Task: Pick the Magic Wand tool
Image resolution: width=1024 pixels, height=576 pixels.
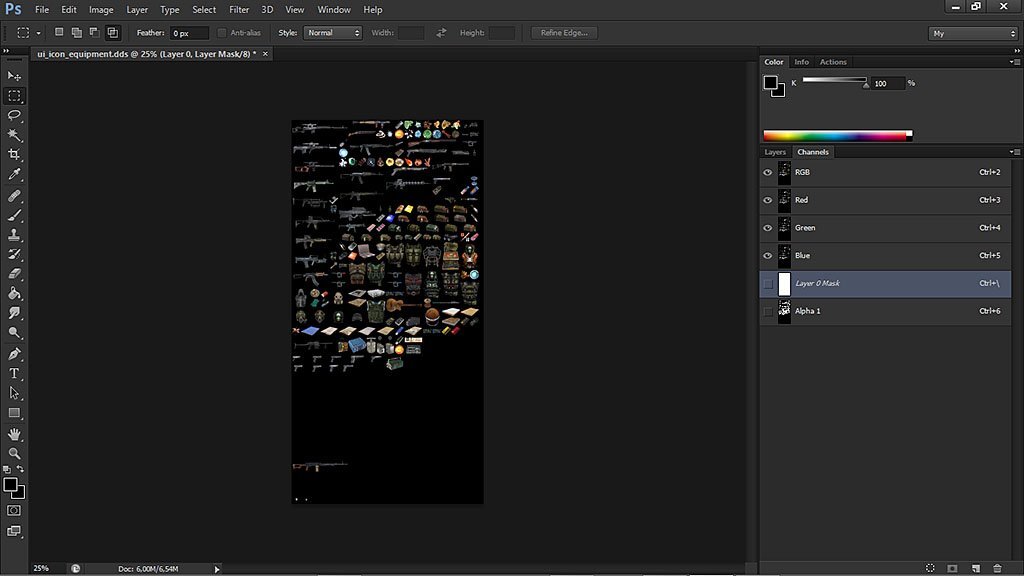Action: pyautogui.click(x=14, y=135)
